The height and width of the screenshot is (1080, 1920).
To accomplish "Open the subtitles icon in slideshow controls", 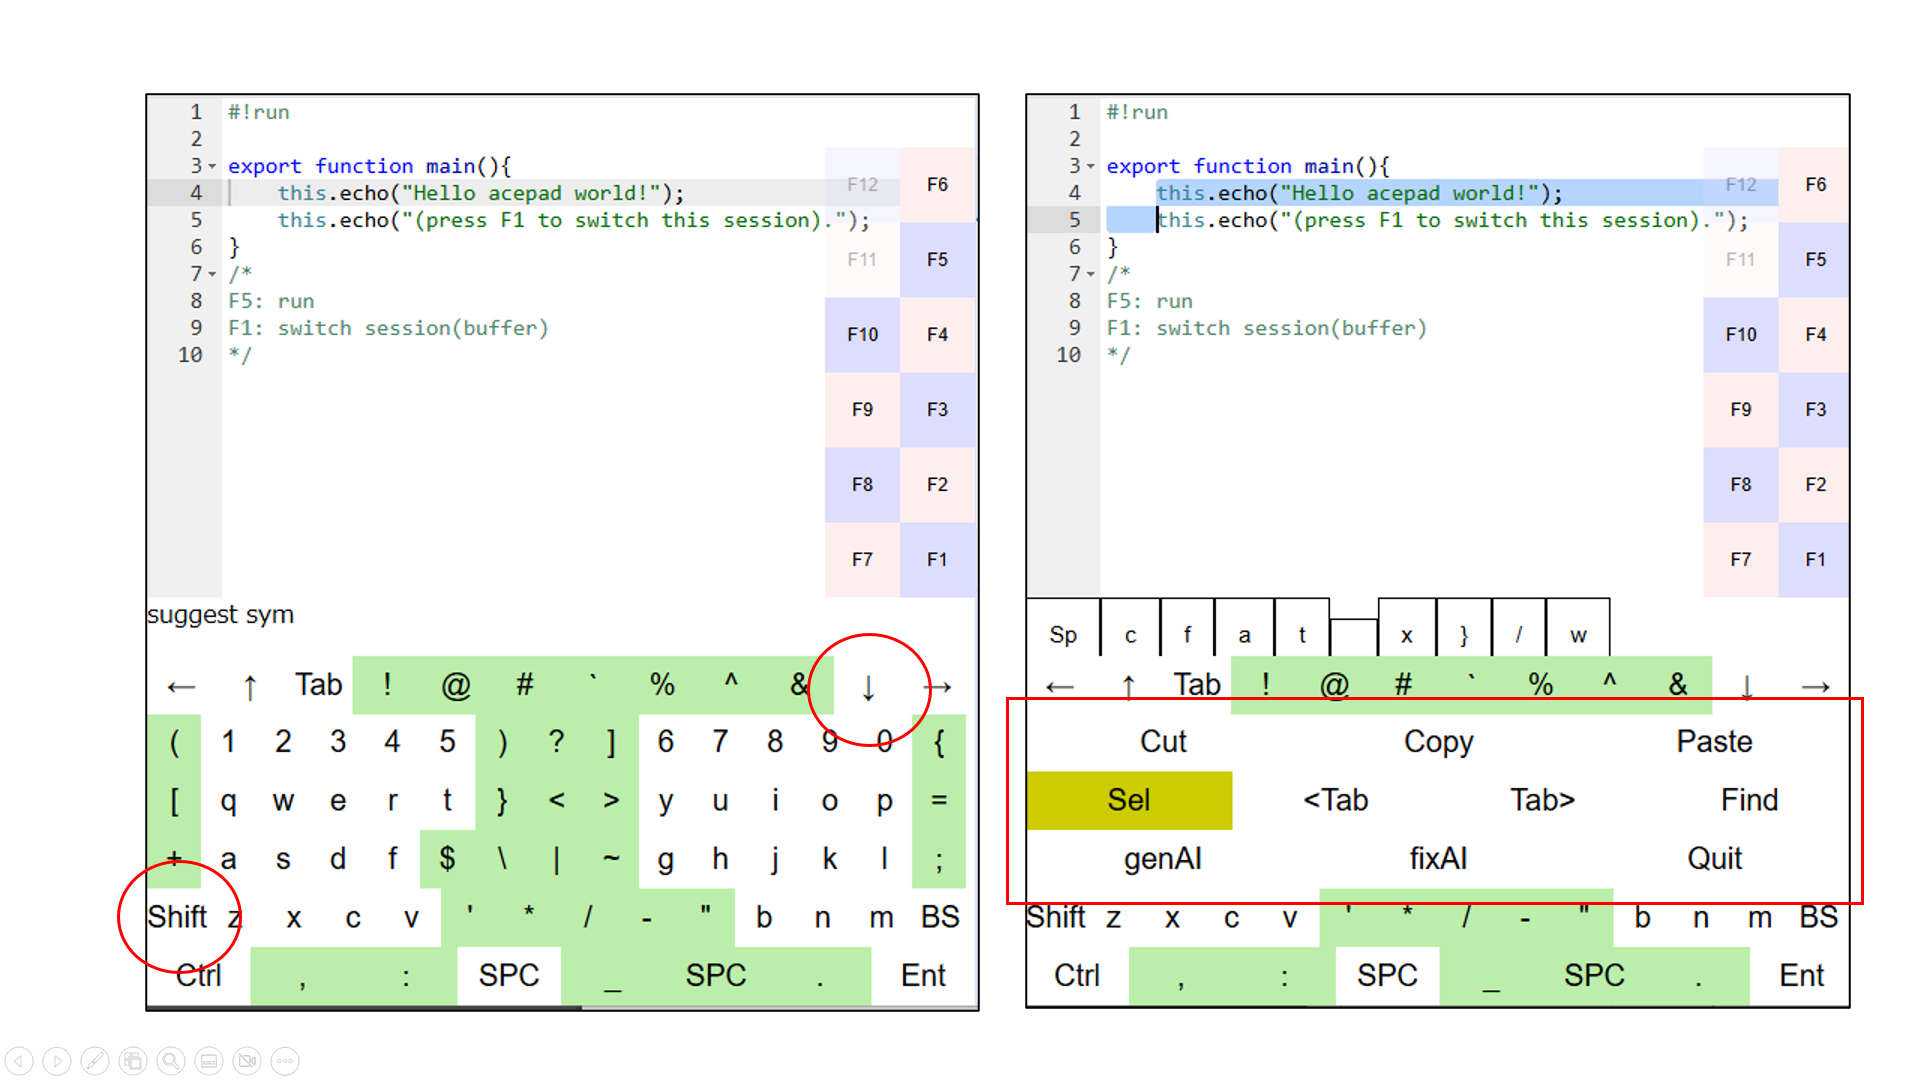I will (x=209, y=1061).
